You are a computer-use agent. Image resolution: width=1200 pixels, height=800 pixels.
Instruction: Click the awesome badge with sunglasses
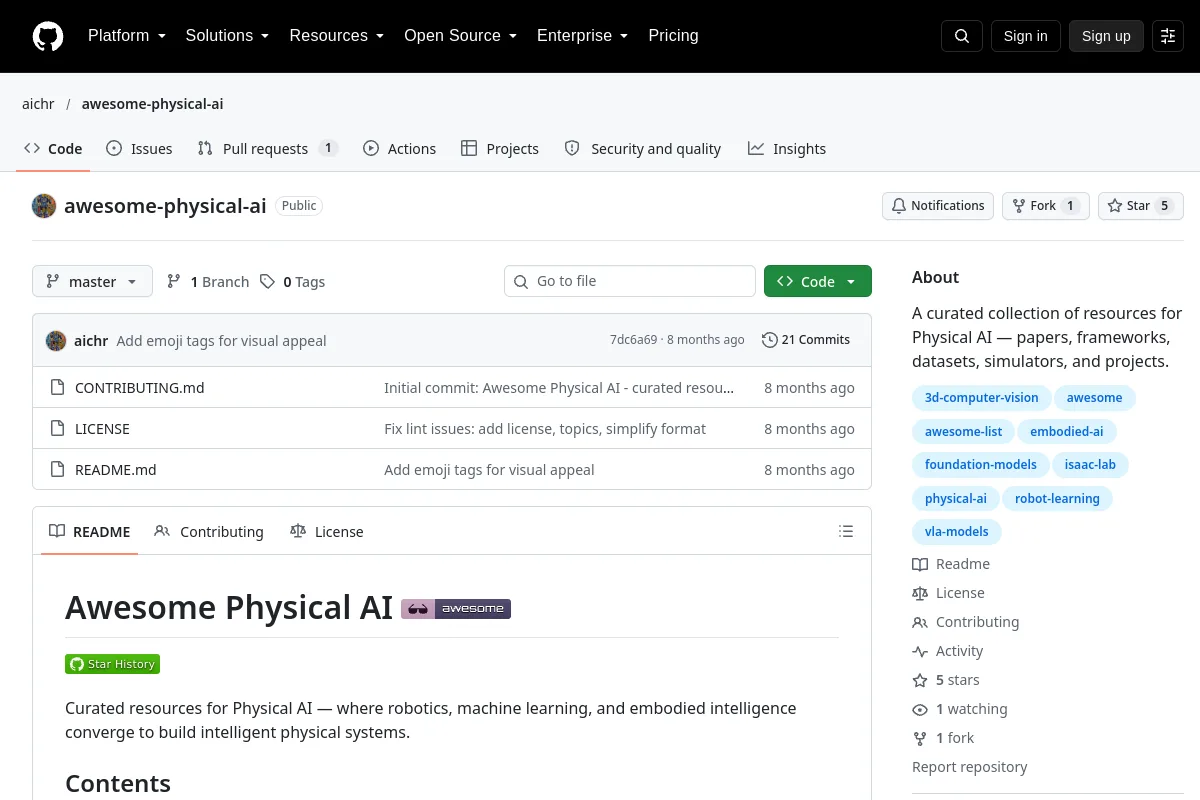(x=456, y=609)
